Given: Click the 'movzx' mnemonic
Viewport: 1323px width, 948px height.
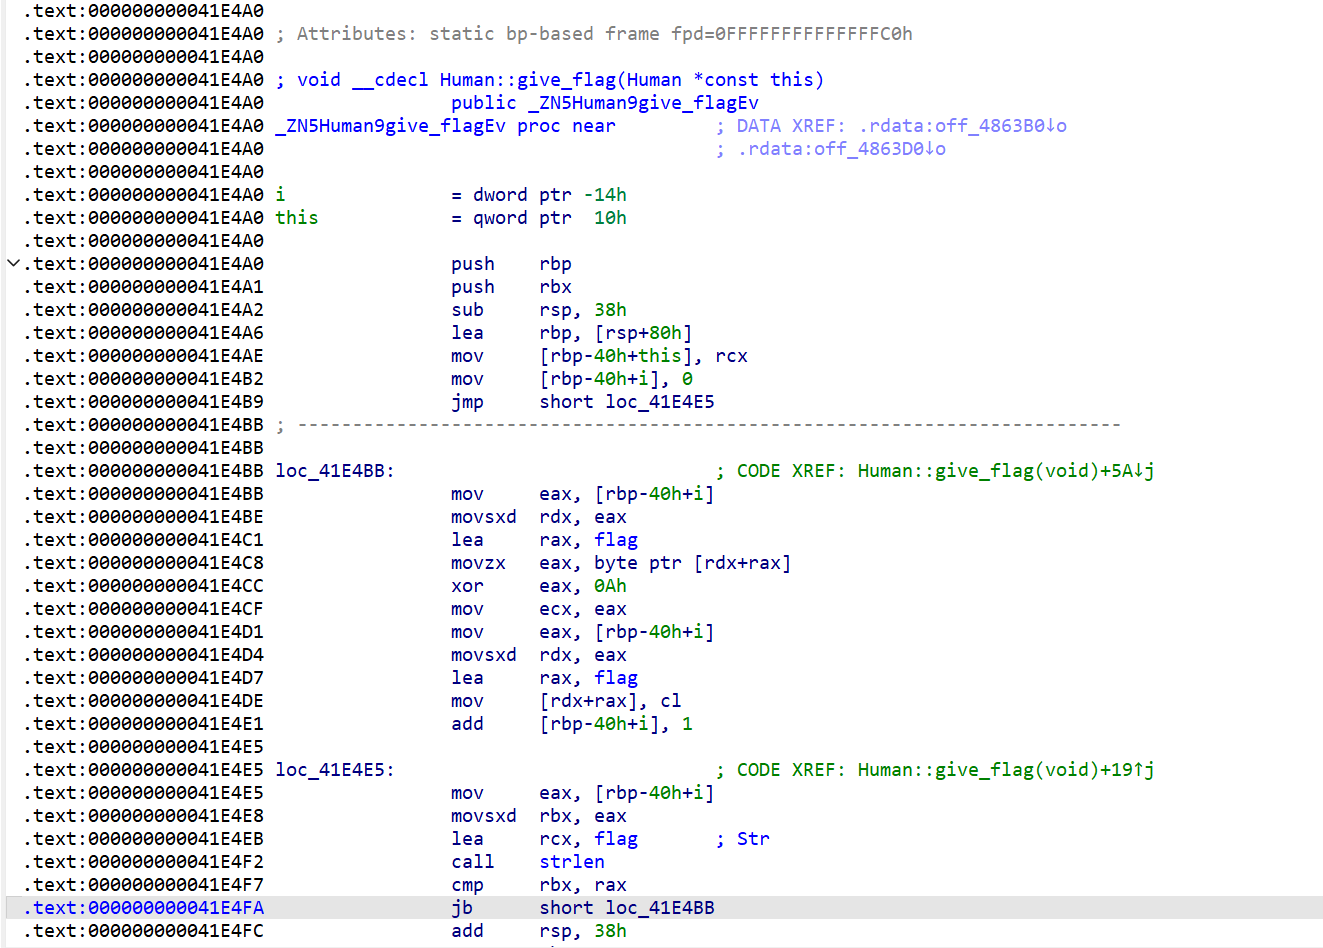Looking at the screenshot, I should 478,563.
